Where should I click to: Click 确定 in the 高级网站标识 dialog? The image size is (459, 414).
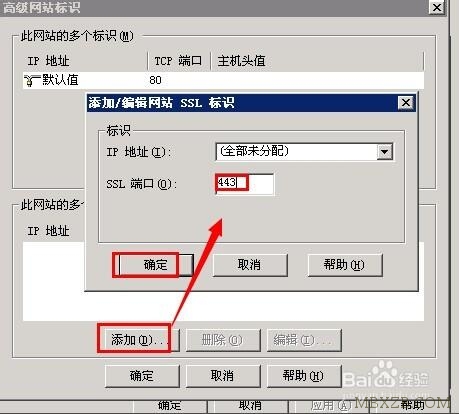(x=142, y=376)
